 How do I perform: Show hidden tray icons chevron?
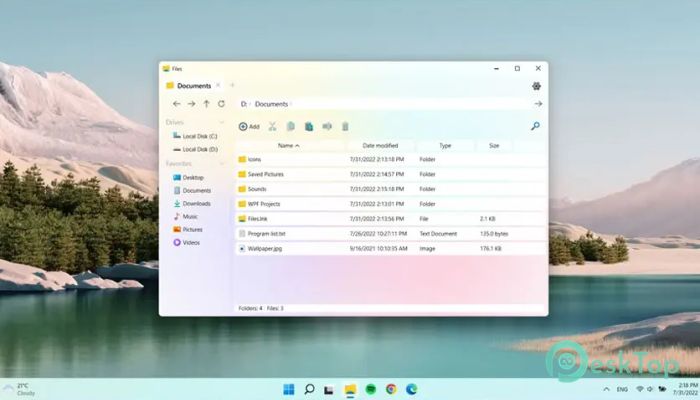click(606, 389)
